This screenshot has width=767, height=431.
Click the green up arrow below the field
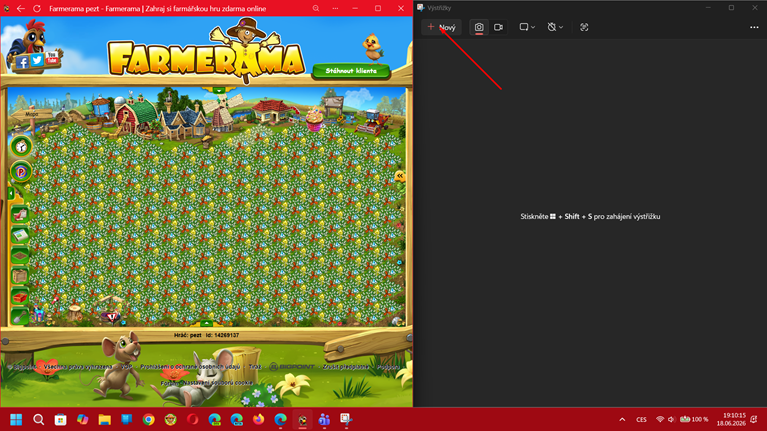point(206,323)
